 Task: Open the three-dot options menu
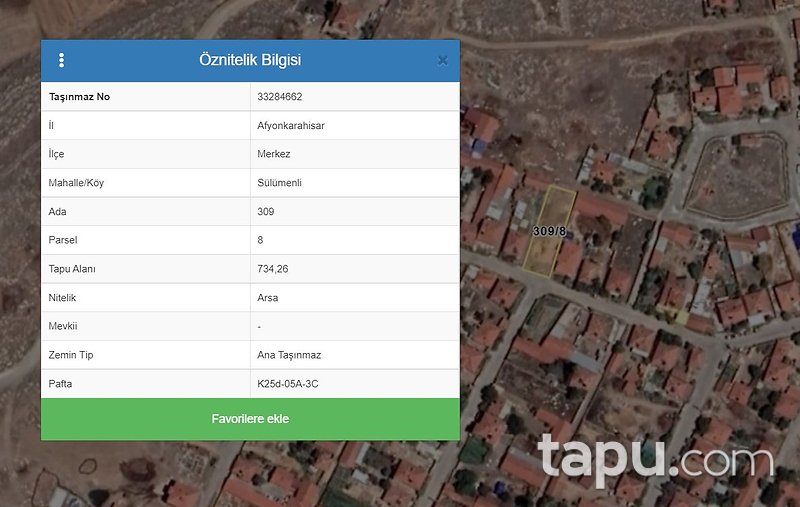(x=61, y=60)
